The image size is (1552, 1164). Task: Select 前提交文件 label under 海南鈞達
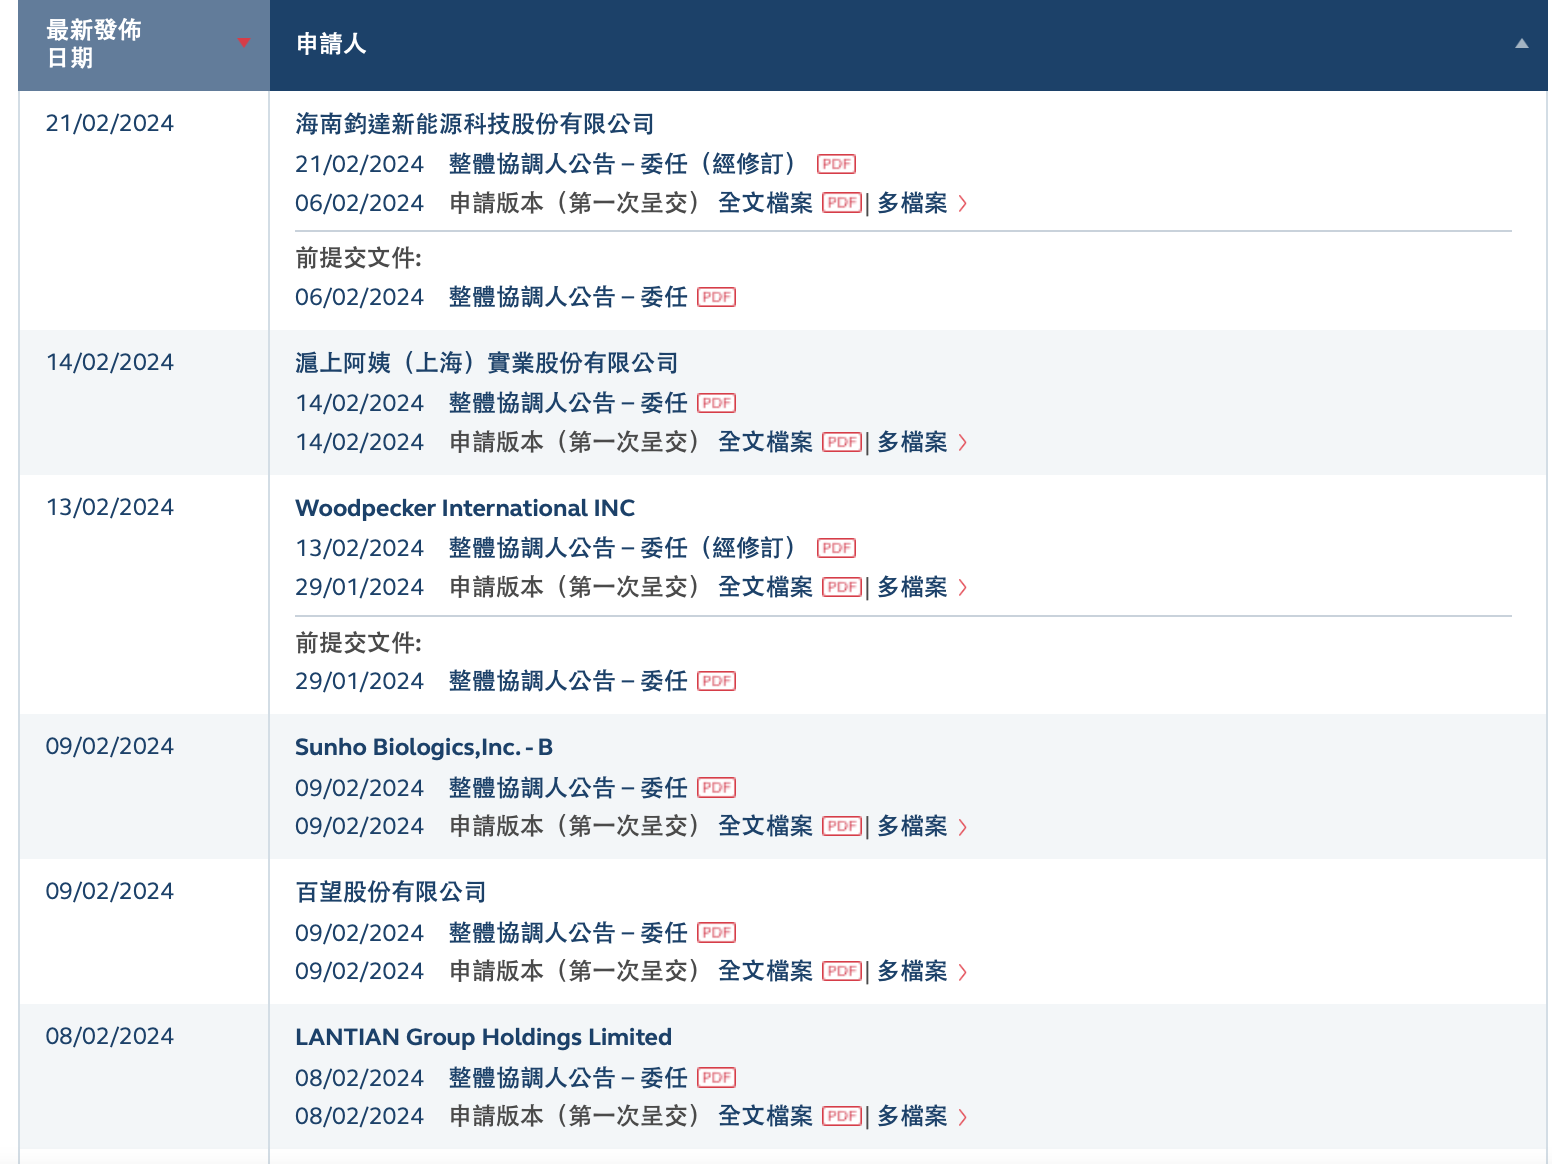(359, 258)
